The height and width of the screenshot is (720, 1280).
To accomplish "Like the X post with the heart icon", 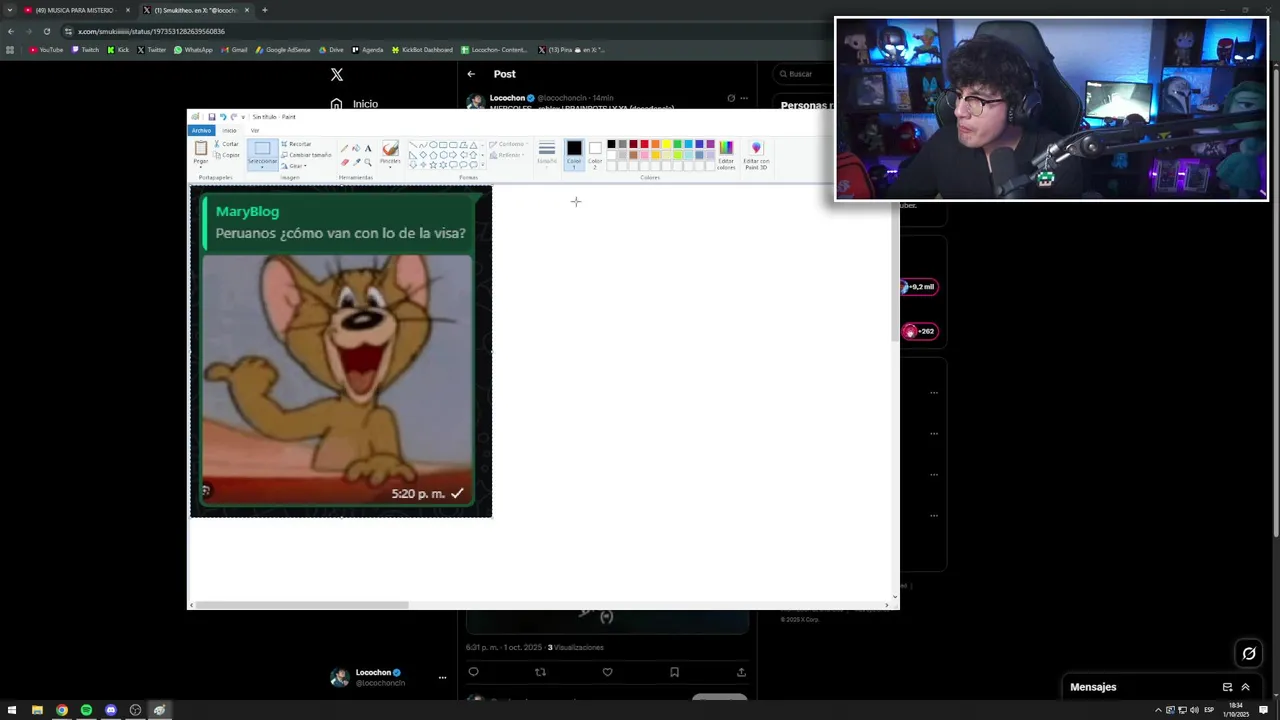I will pos(607,672).
